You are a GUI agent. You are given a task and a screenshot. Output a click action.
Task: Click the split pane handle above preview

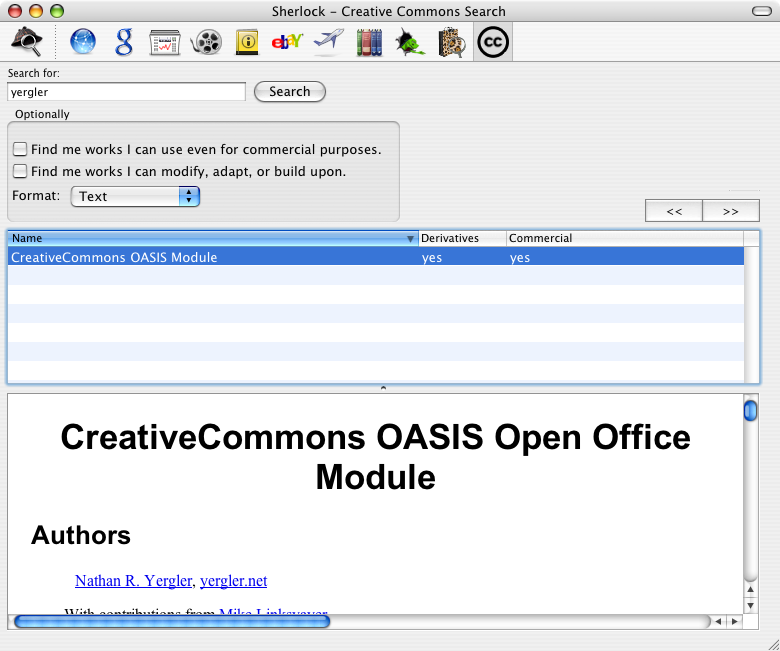pyautogui.click(x=383, y=388)
